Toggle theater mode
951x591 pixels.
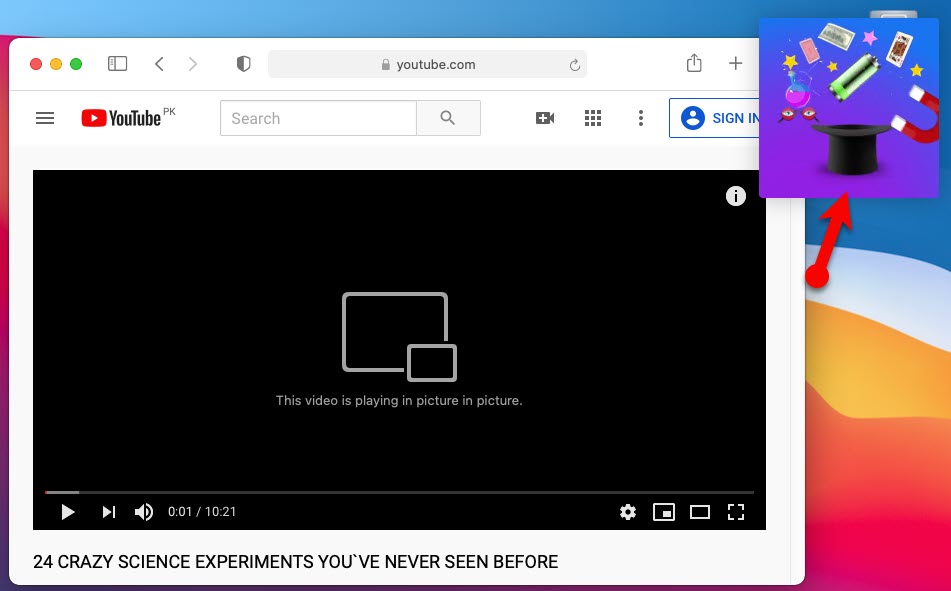pyautogui.click(x=700, y=512)
